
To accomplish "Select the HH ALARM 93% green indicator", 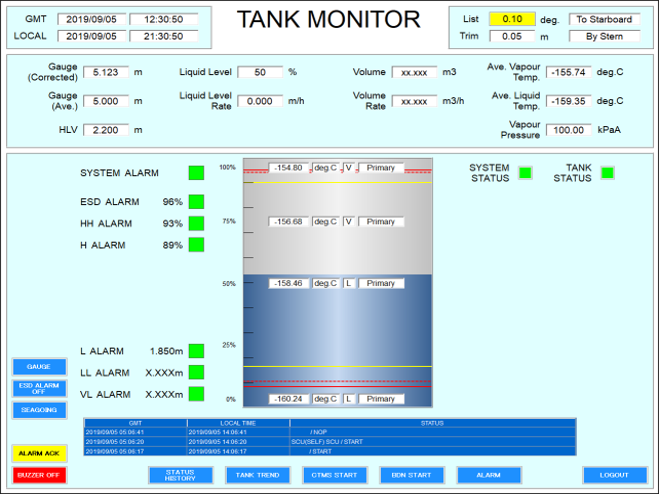I will tap(196, 223).
